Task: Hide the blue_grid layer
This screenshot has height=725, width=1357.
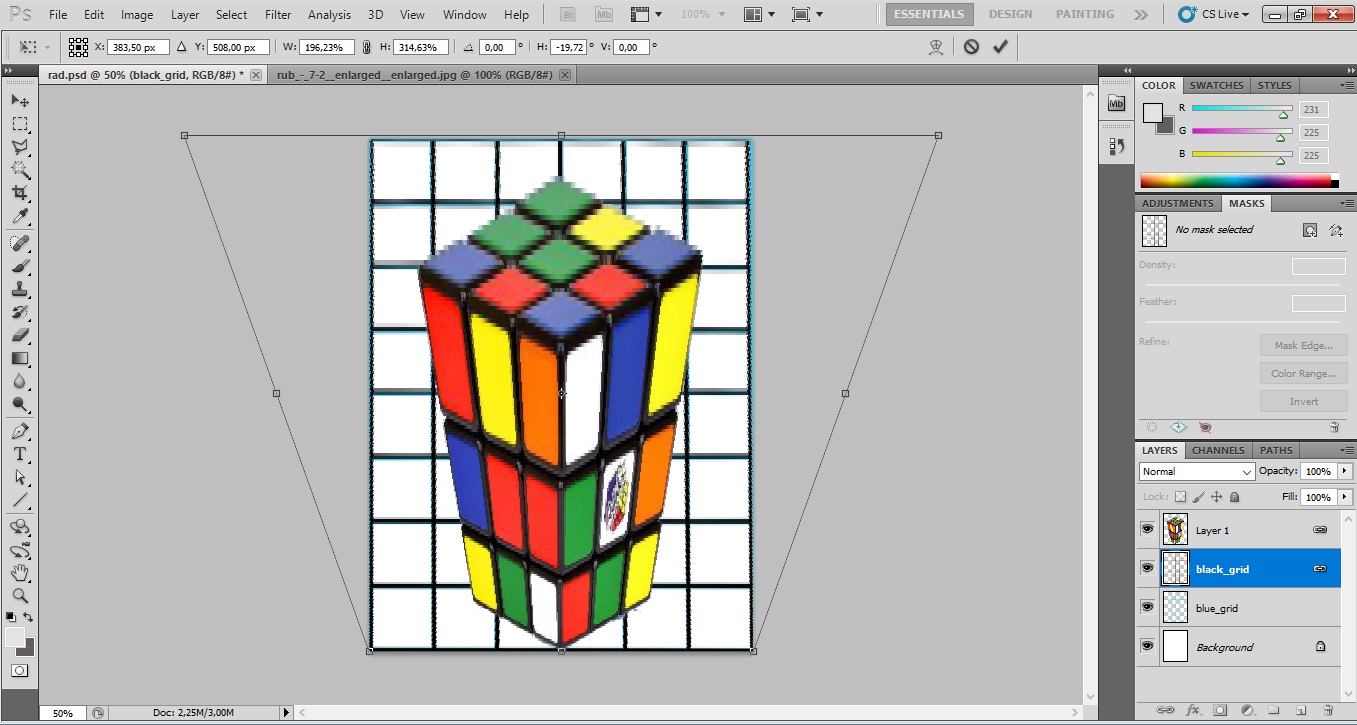Action: point(1147,607)
